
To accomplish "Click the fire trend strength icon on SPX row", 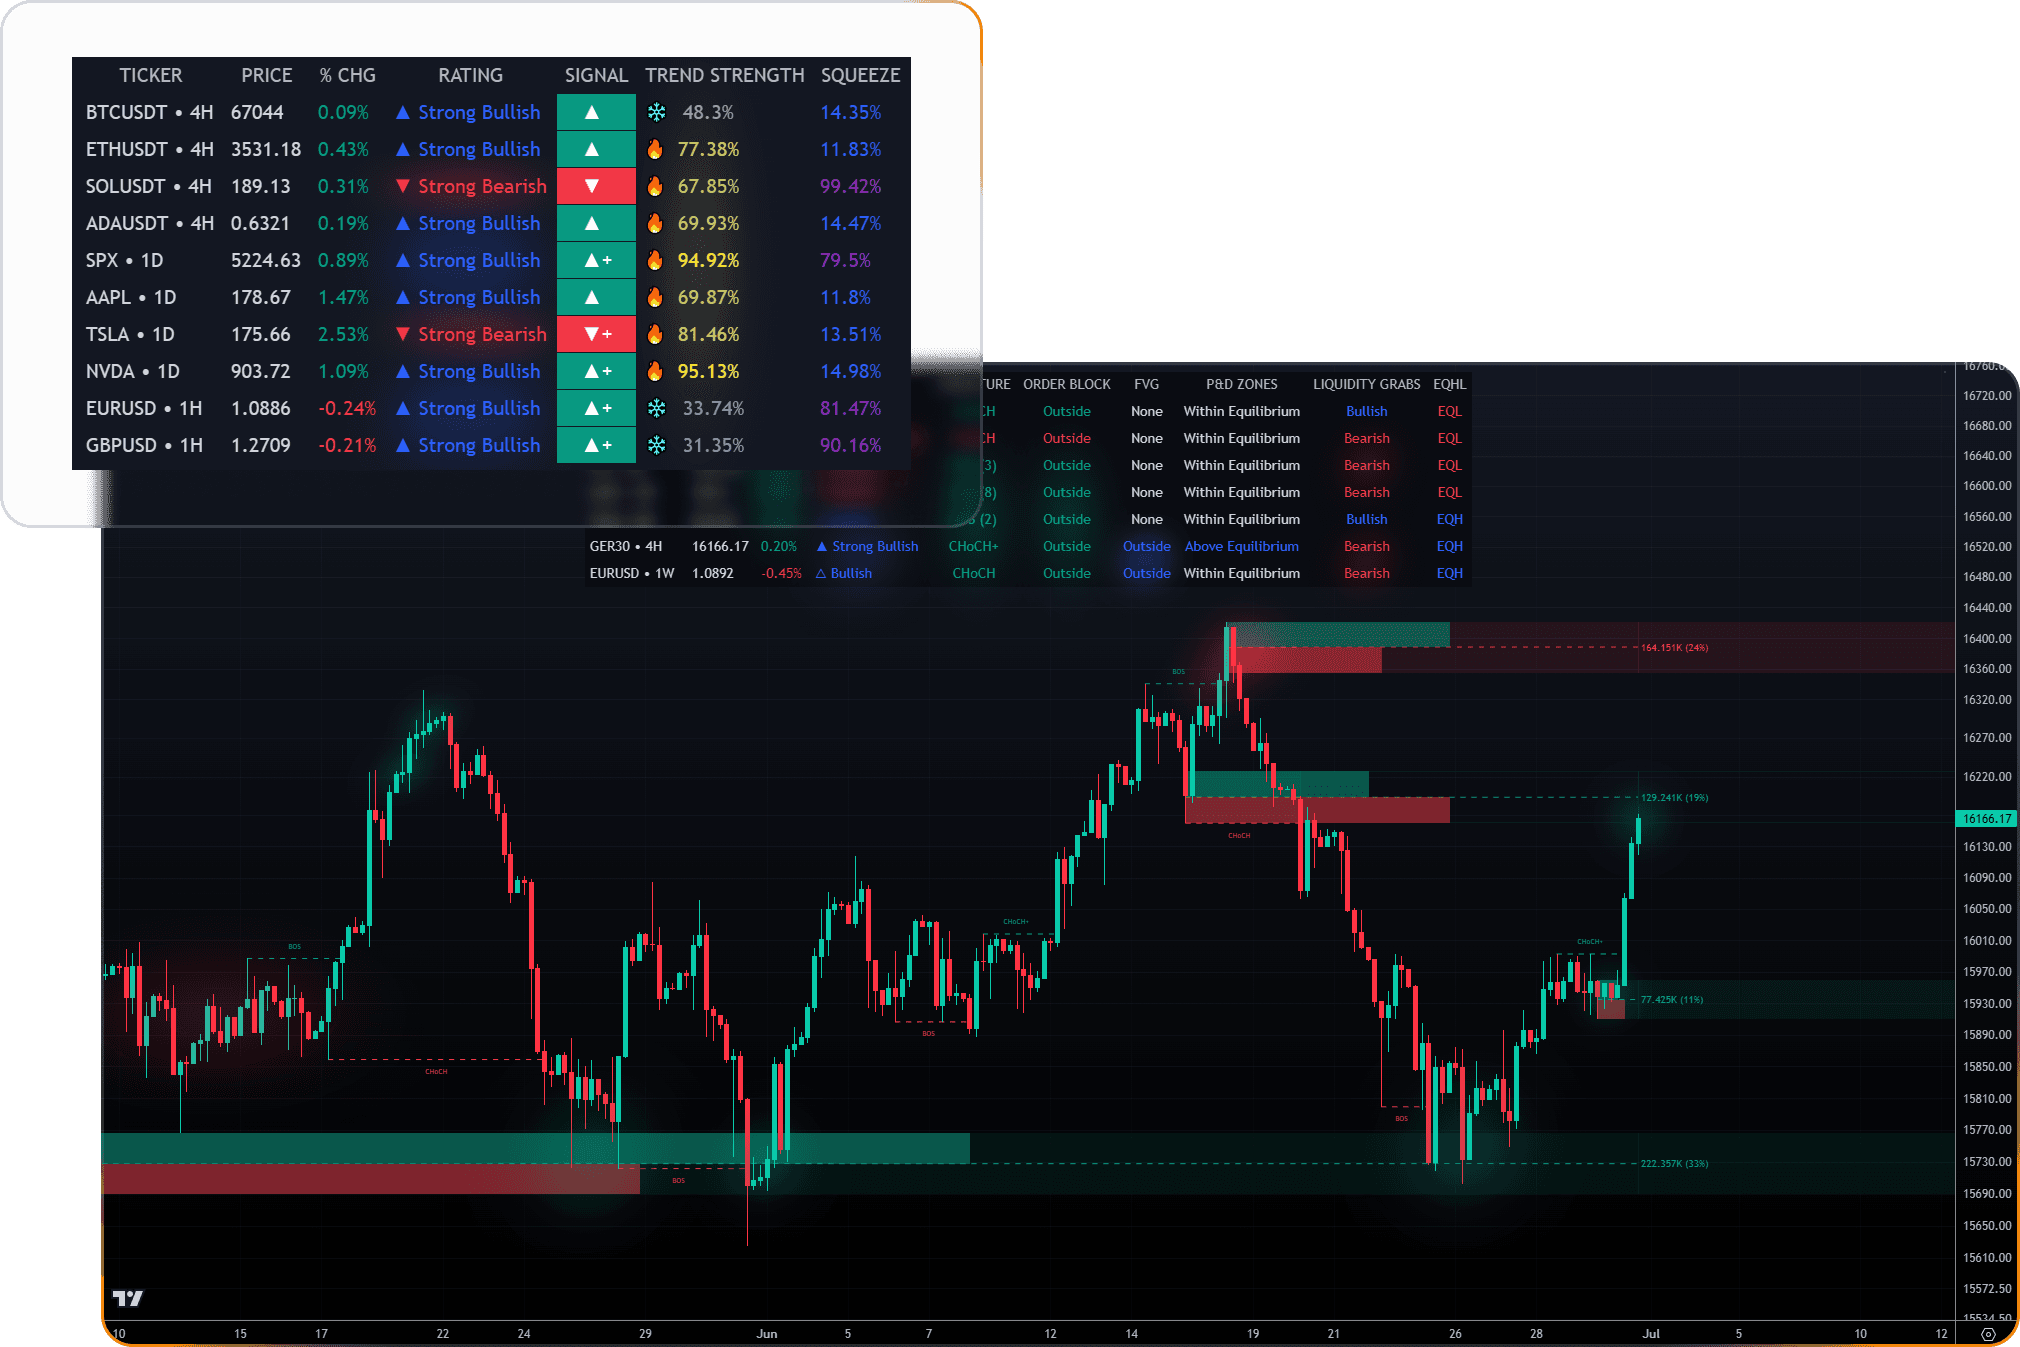I will coord(655,260).
